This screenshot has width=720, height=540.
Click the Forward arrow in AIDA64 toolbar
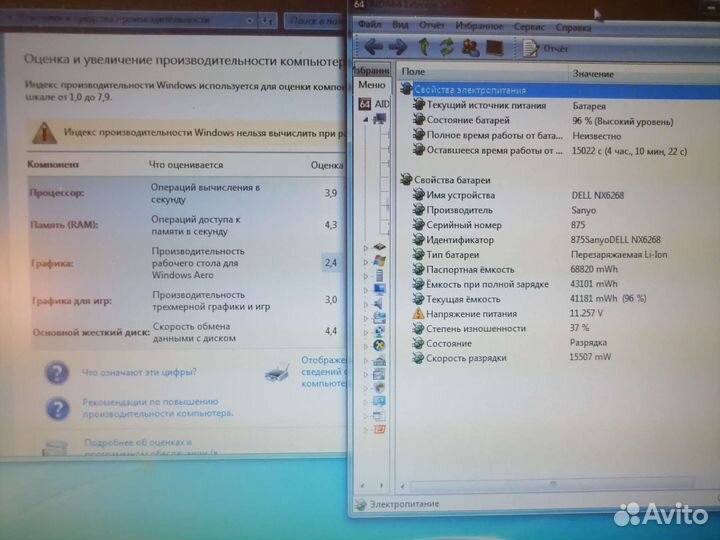click(397, 46)
